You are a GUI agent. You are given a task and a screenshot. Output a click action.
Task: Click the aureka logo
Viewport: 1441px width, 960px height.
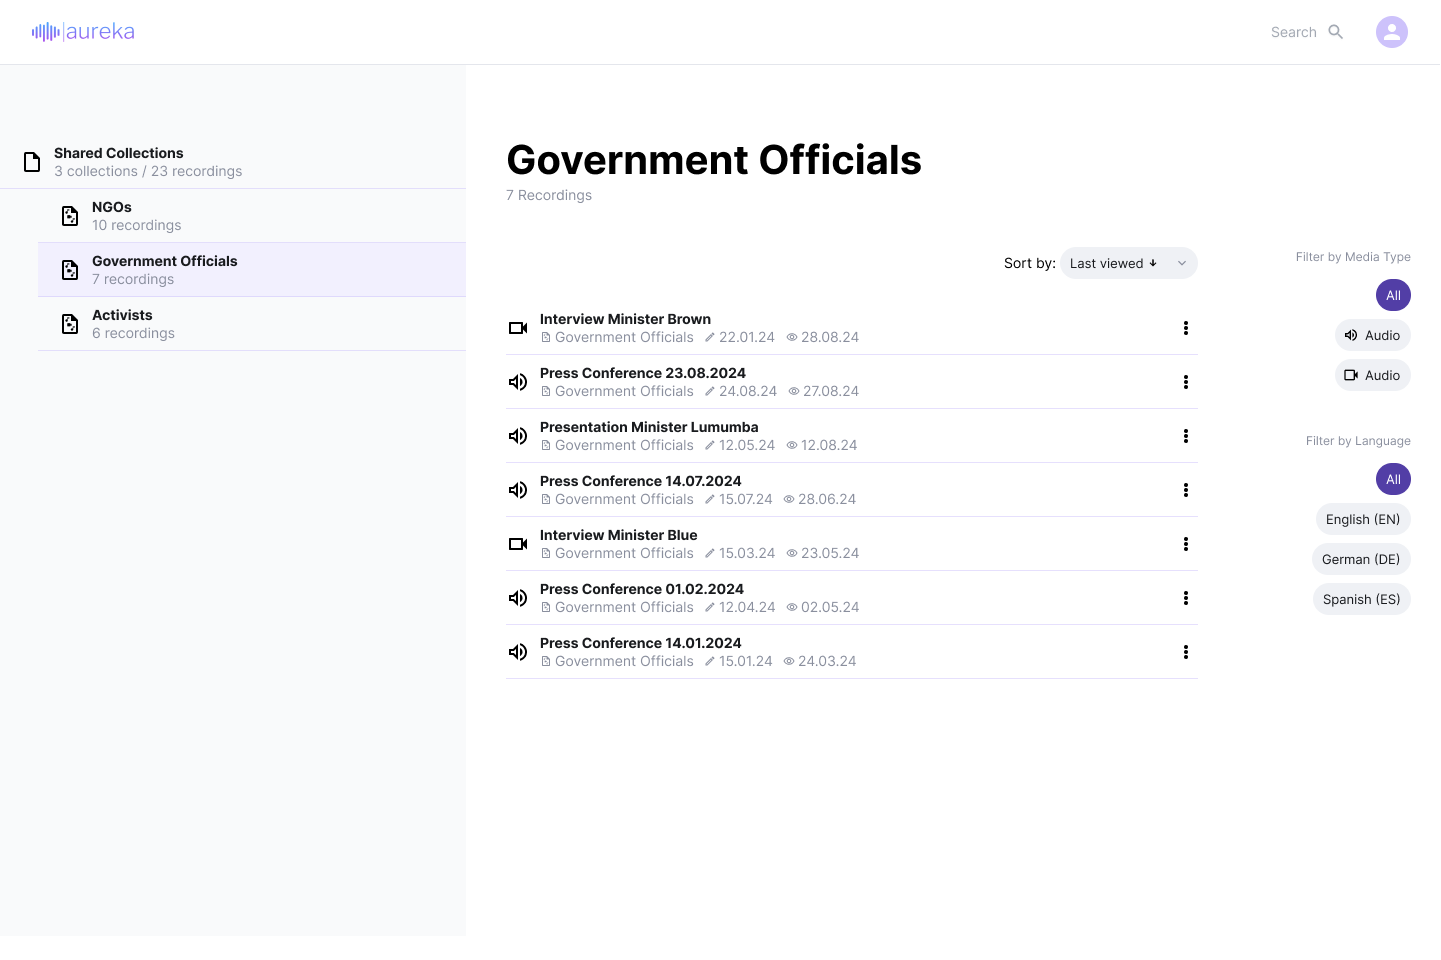tap(83, 32)
